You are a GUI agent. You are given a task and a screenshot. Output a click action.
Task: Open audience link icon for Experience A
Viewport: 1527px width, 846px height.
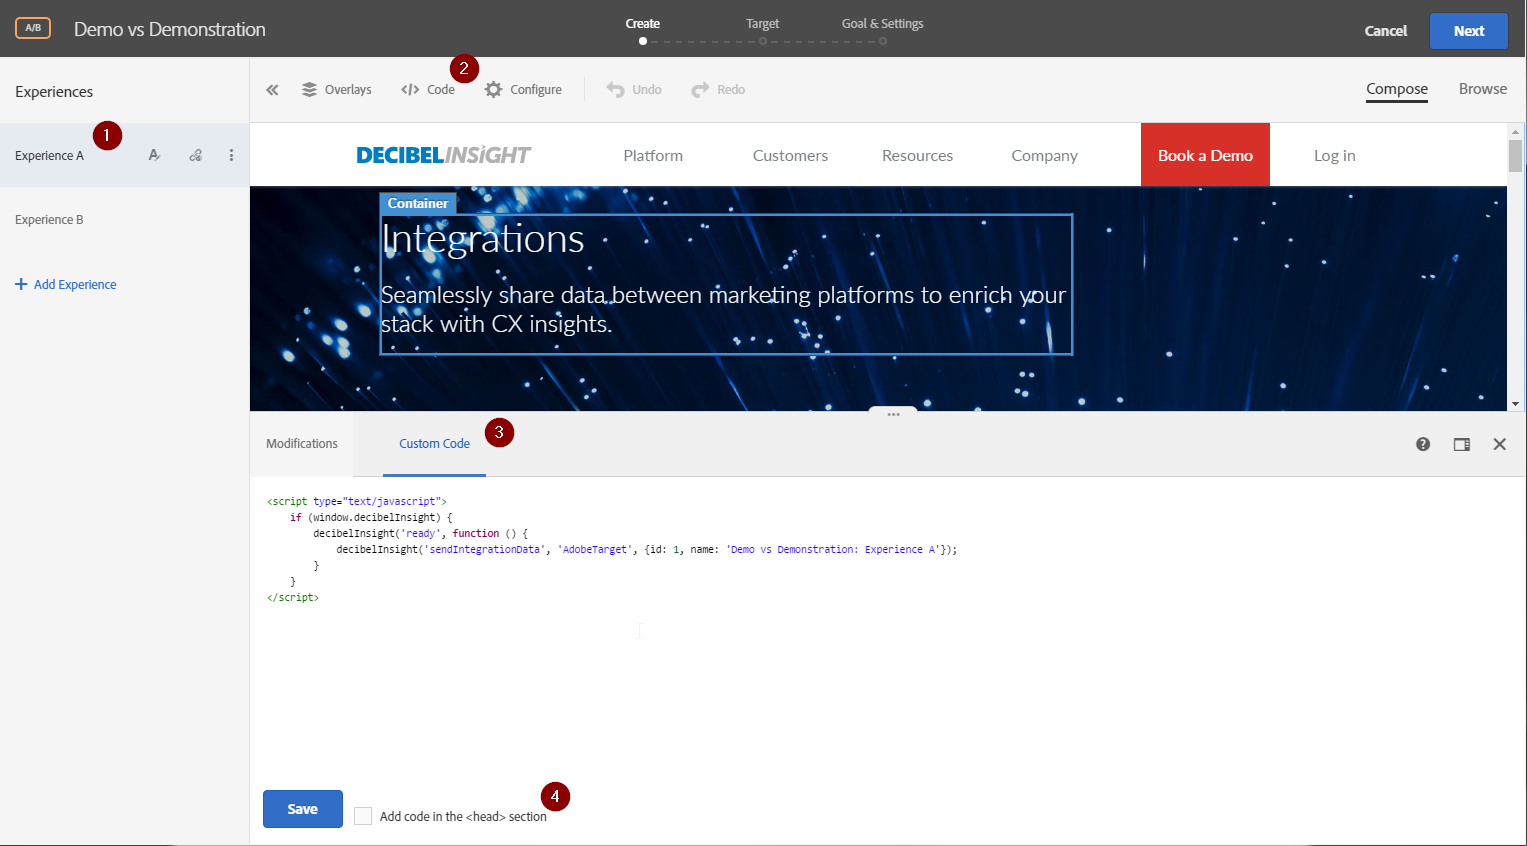194,155
